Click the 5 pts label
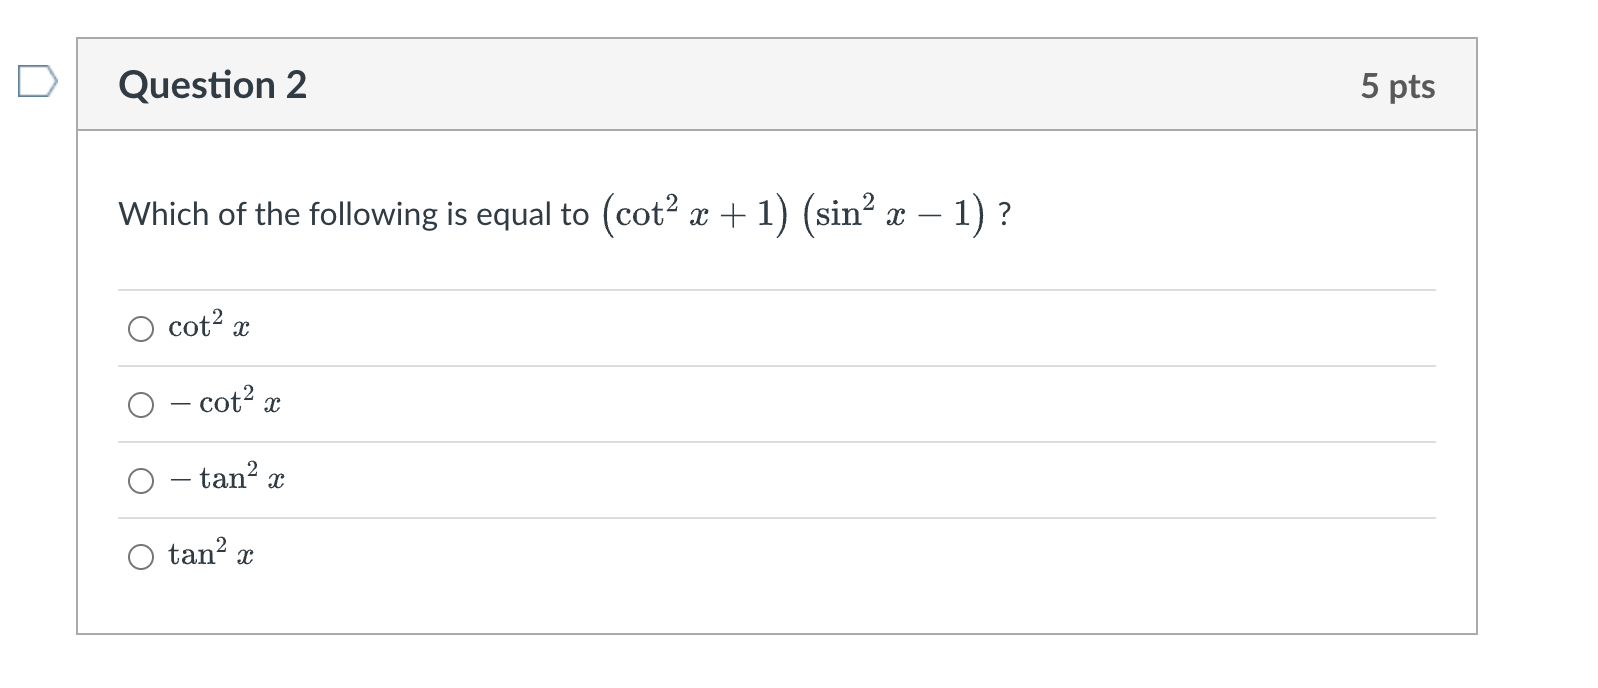This screenshot has height=688, width=1598. coord(1399,86)
